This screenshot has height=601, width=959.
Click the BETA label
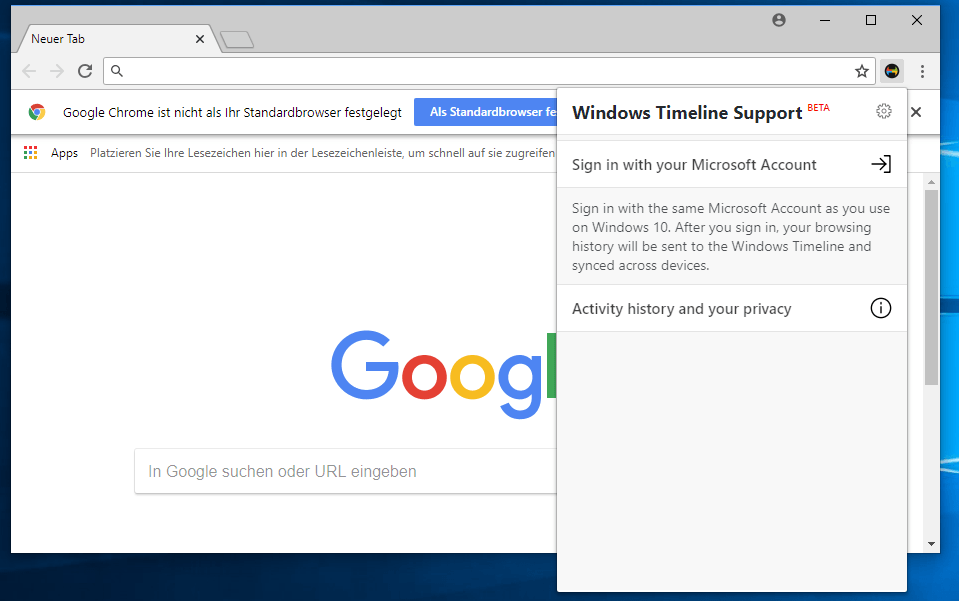(818, 108)
